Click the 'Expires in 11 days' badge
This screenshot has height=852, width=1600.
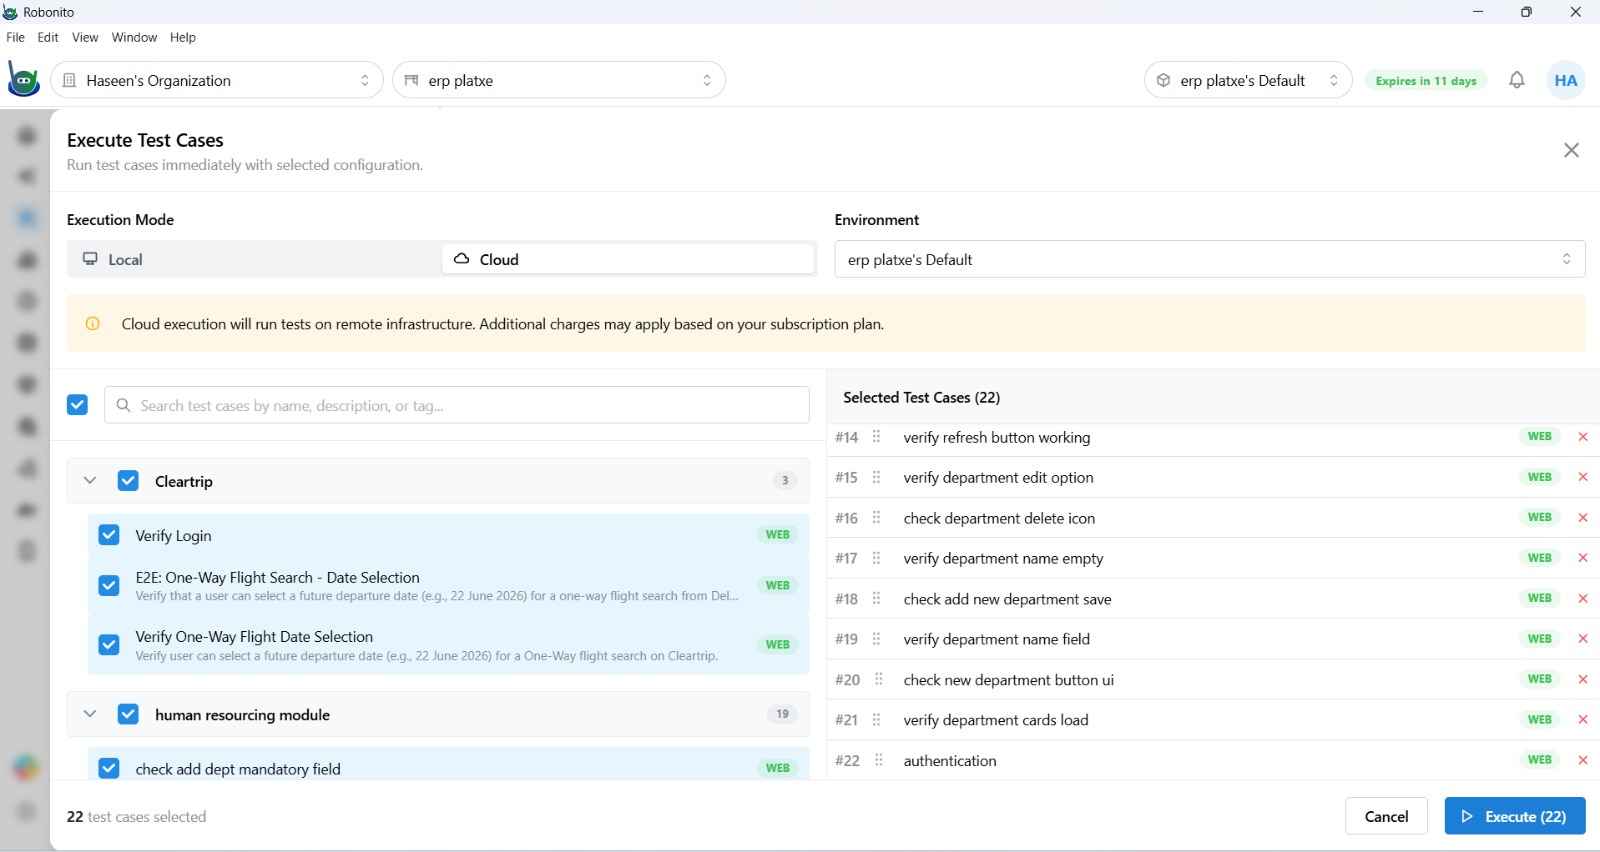1426,81
